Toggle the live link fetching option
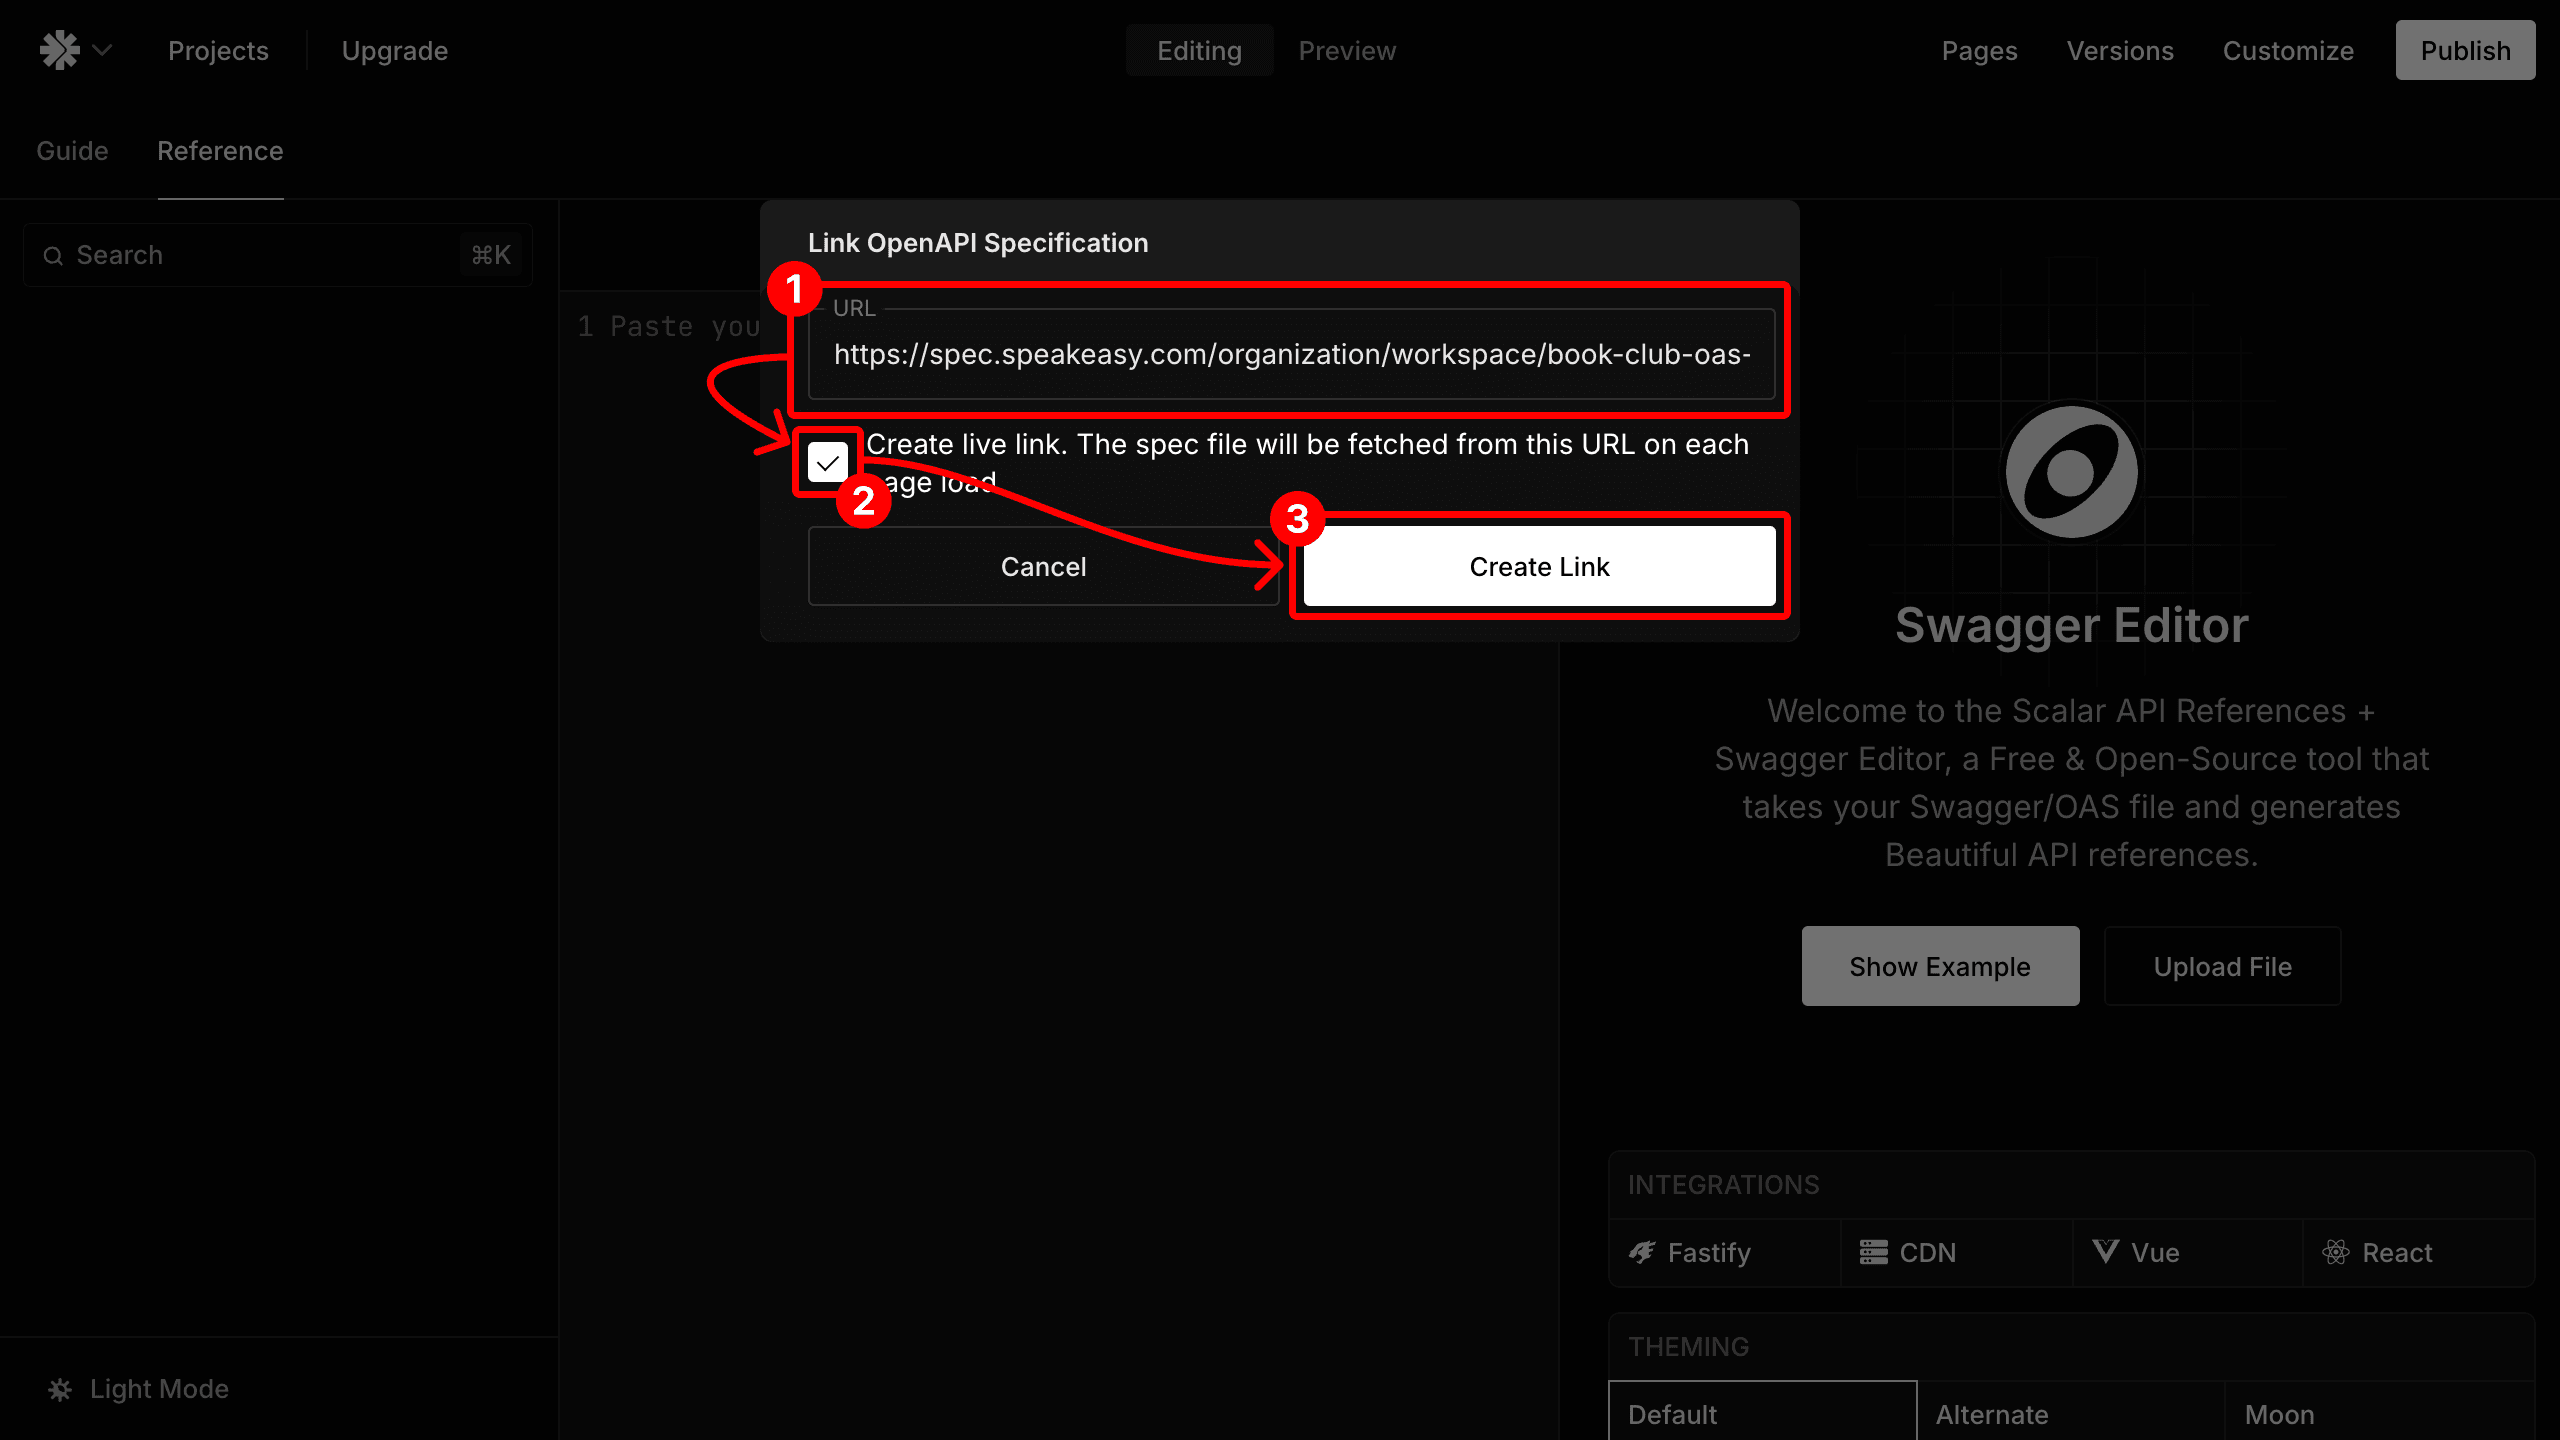 (828, 462)
